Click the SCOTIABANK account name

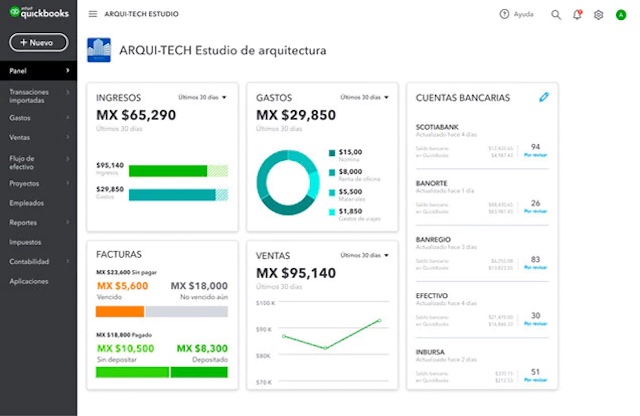coord(437,127)
